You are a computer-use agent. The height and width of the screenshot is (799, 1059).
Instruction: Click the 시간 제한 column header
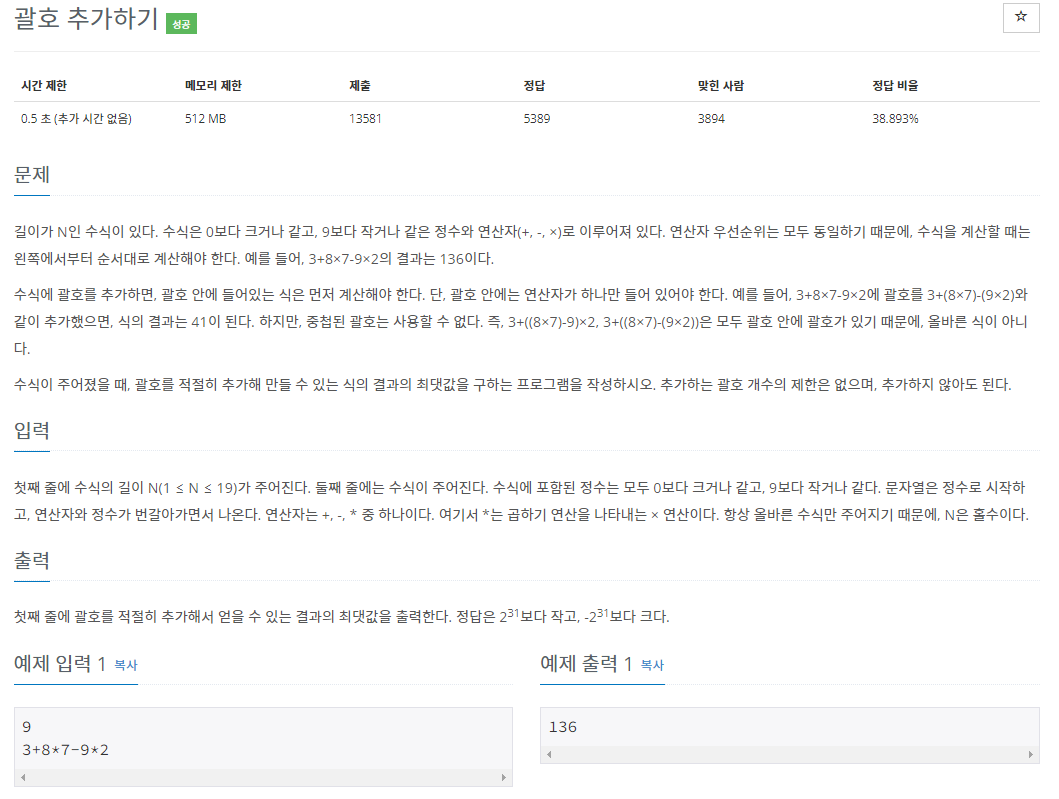point(44,86)
